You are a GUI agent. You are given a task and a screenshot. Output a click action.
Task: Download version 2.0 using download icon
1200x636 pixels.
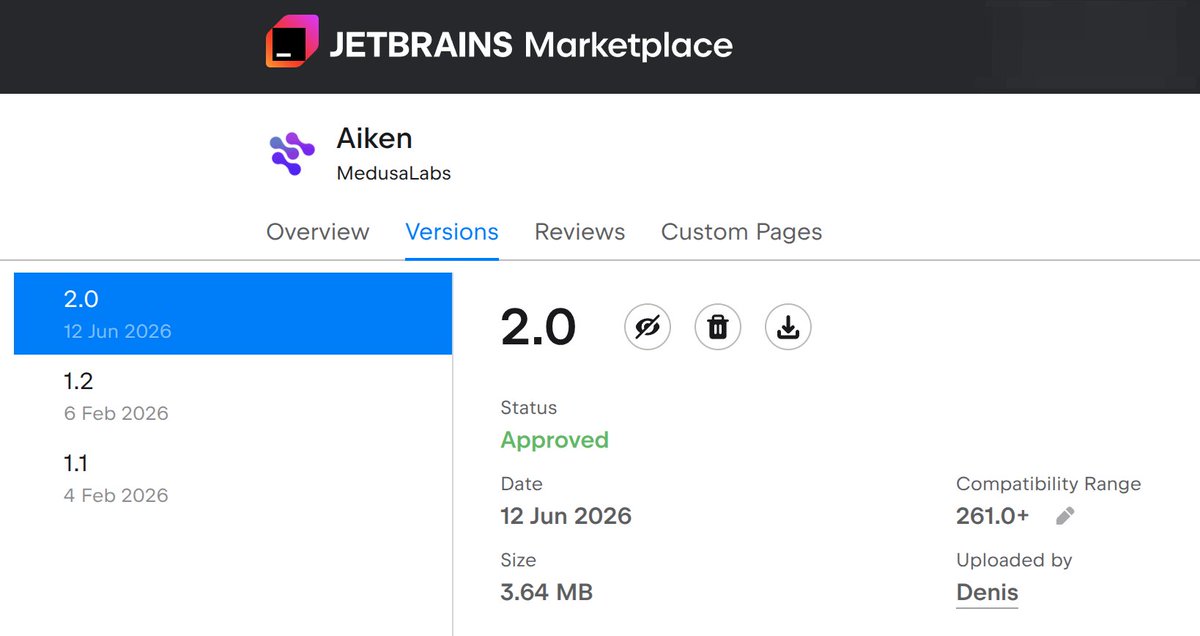(788, 327)
